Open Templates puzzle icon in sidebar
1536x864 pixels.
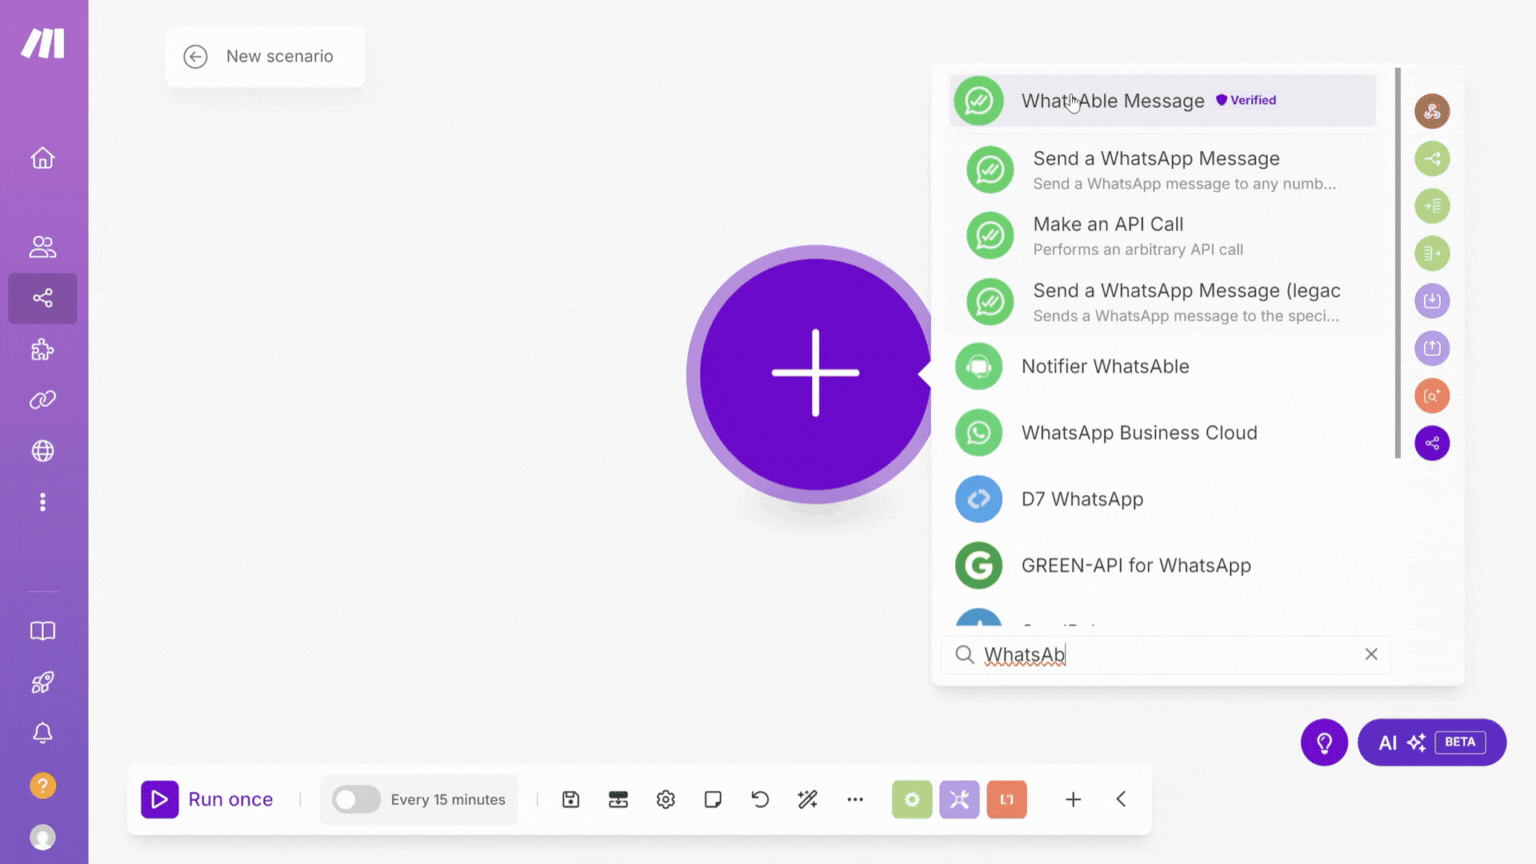click(42, 349)
